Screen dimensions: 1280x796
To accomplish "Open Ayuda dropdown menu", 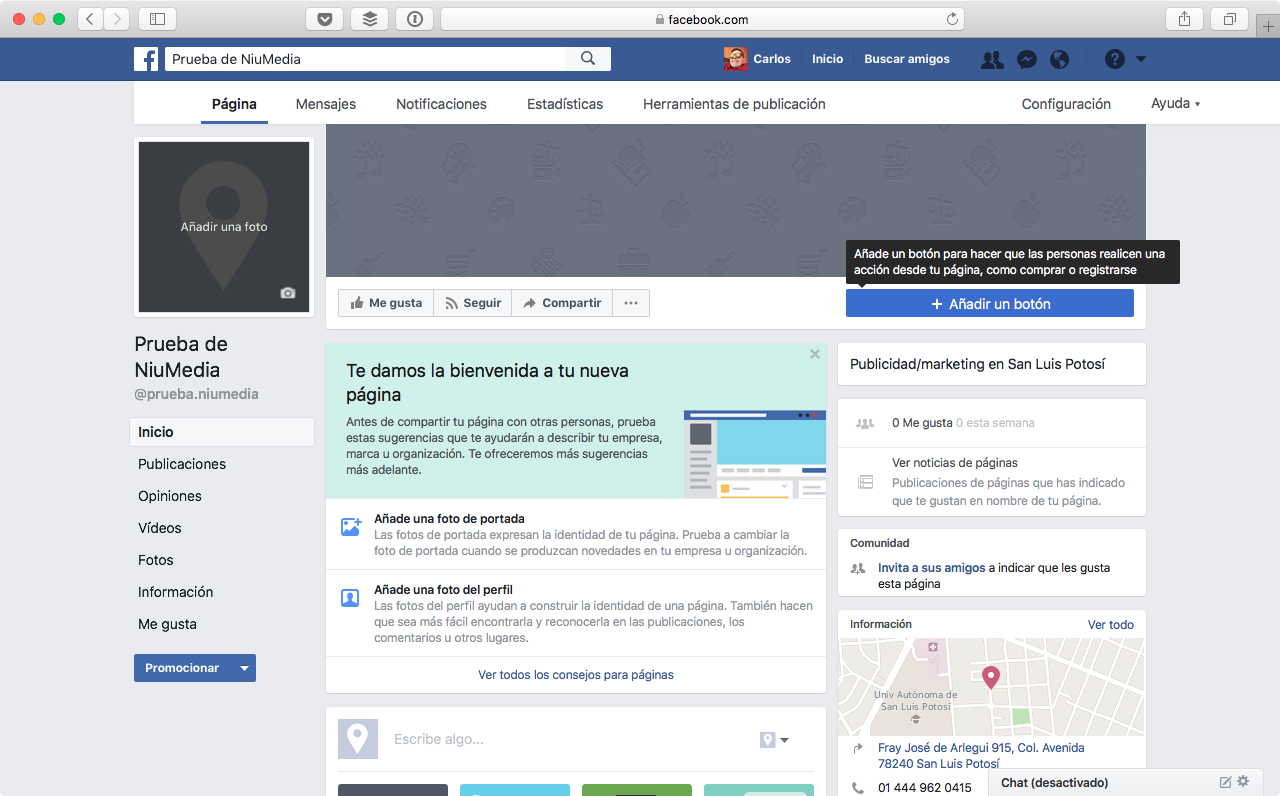I will pyautogui.click(x=1175, y=104).
